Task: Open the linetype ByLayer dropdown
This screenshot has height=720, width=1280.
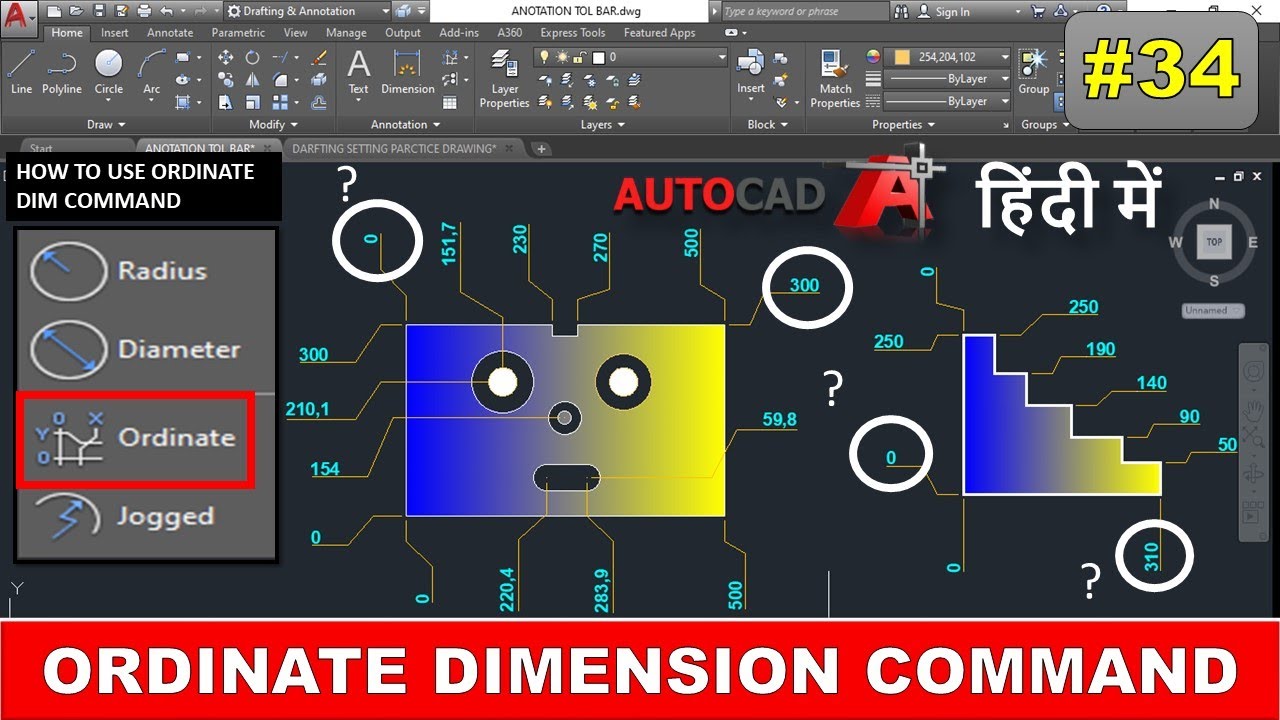Action: (x=1004, y=101)
